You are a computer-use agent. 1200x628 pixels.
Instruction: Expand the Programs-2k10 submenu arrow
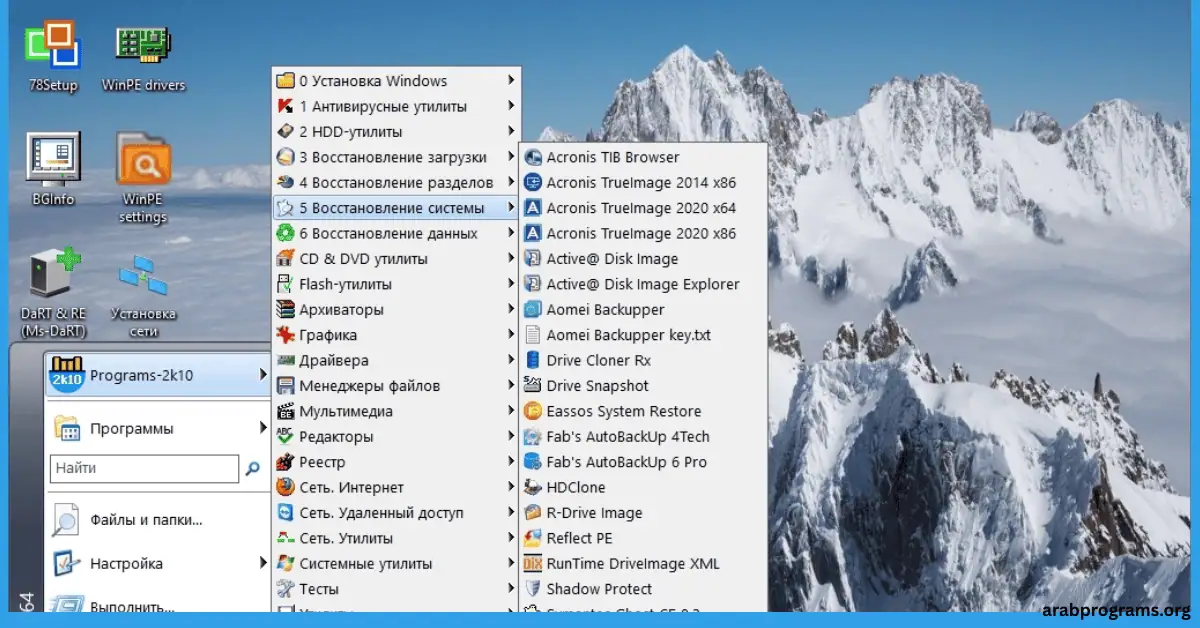click(263, 375)
